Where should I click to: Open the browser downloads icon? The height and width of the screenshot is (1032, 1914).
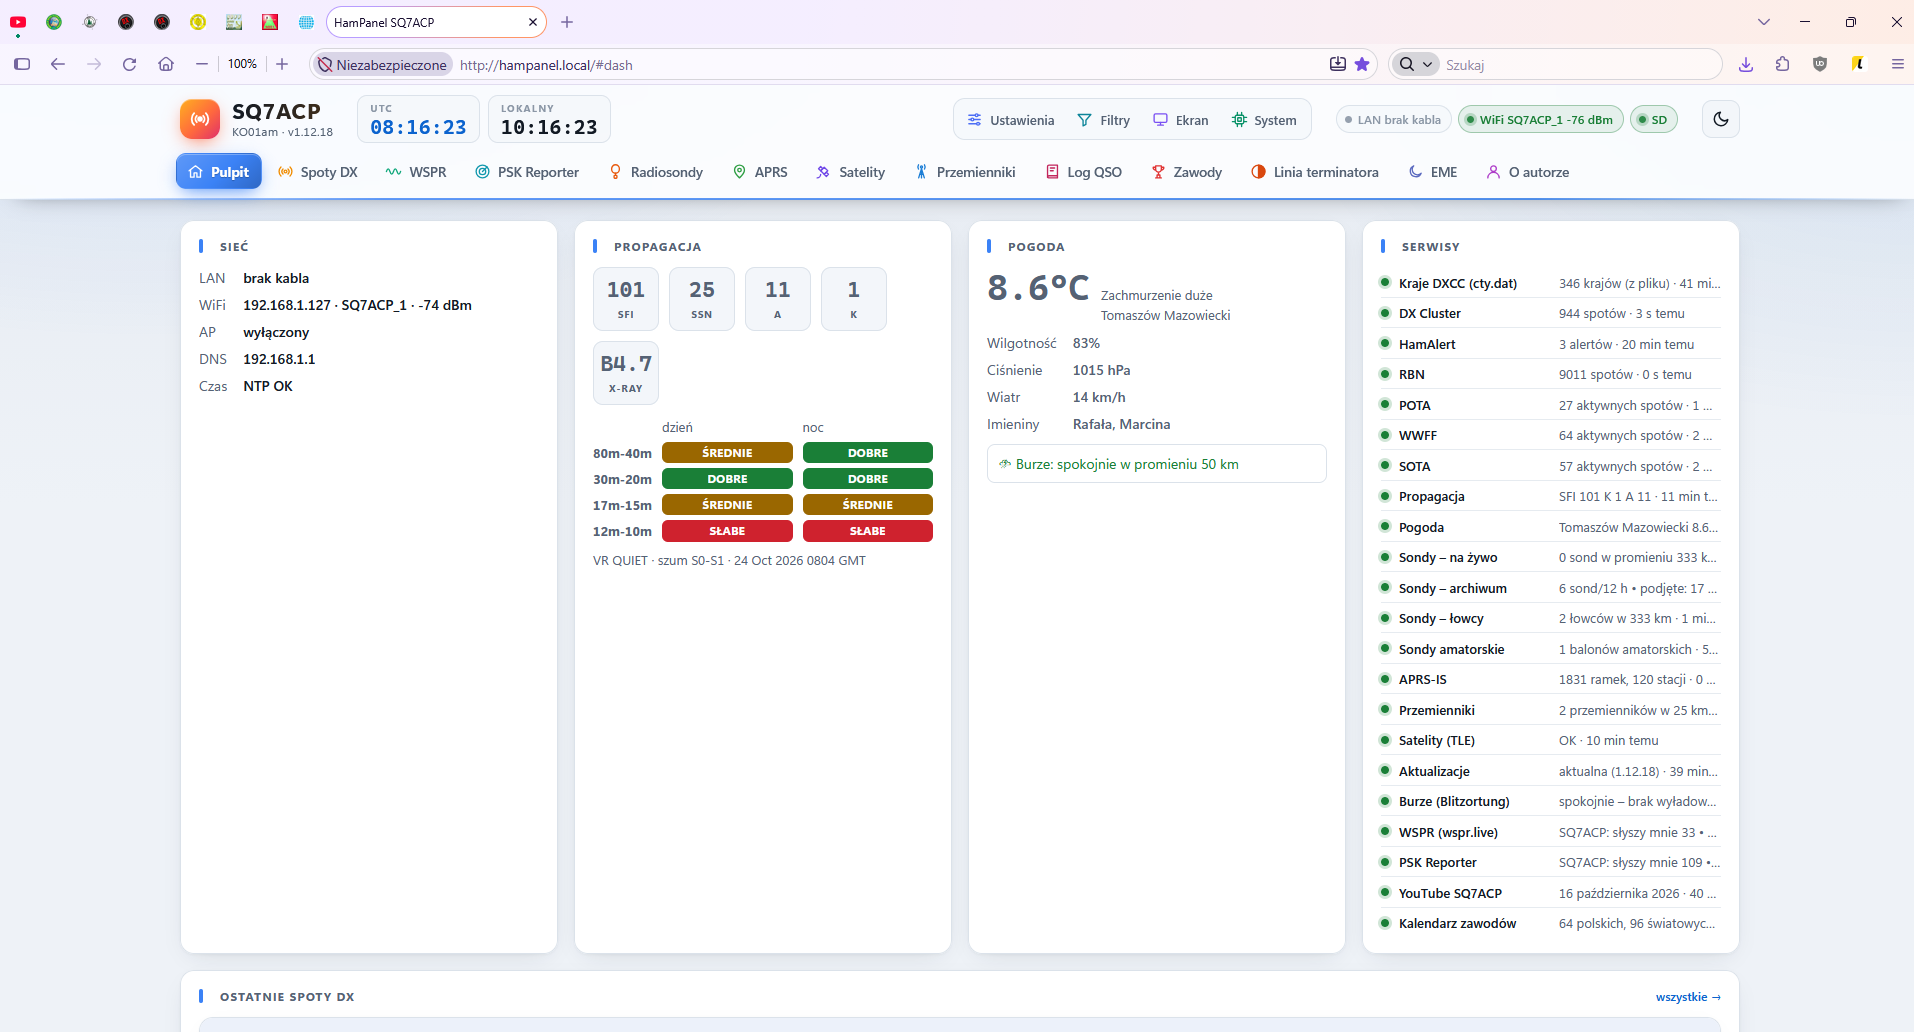point(1746,64)
